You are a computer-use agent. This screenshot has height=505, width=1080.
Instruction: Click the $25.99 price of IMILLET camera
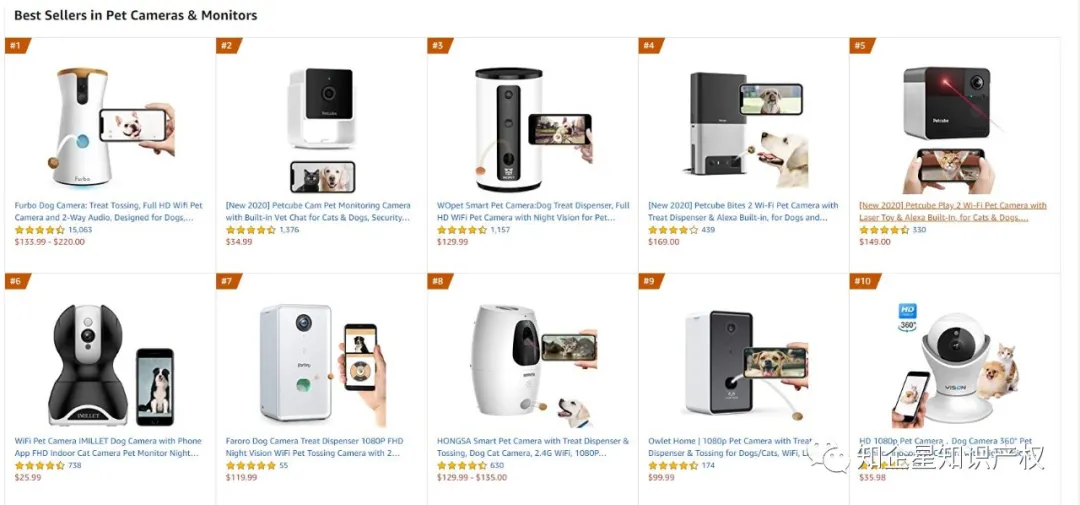(x=28, y=477)
